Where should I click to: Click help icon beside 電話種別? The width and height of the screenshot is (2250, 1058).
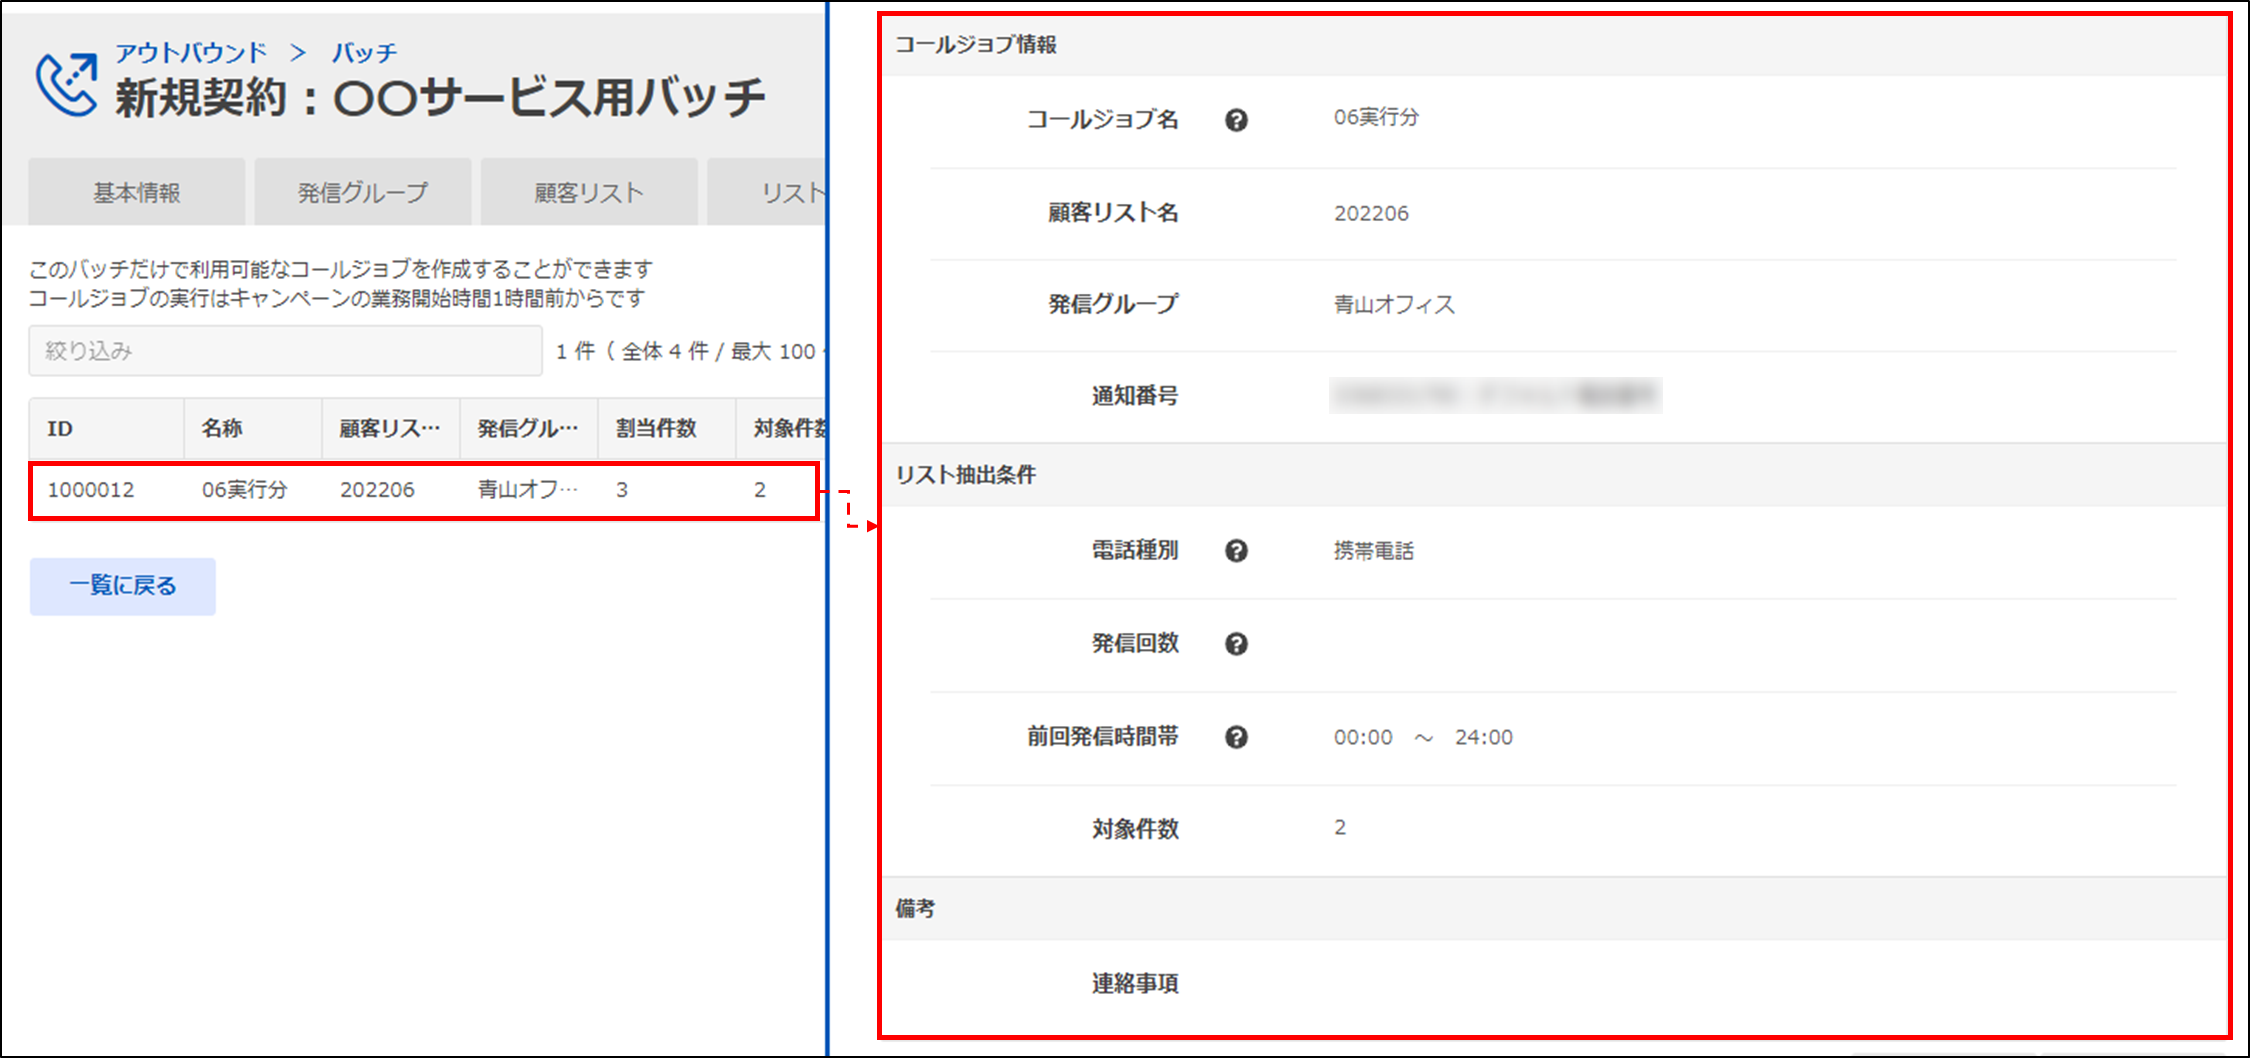pos(1236,551)
